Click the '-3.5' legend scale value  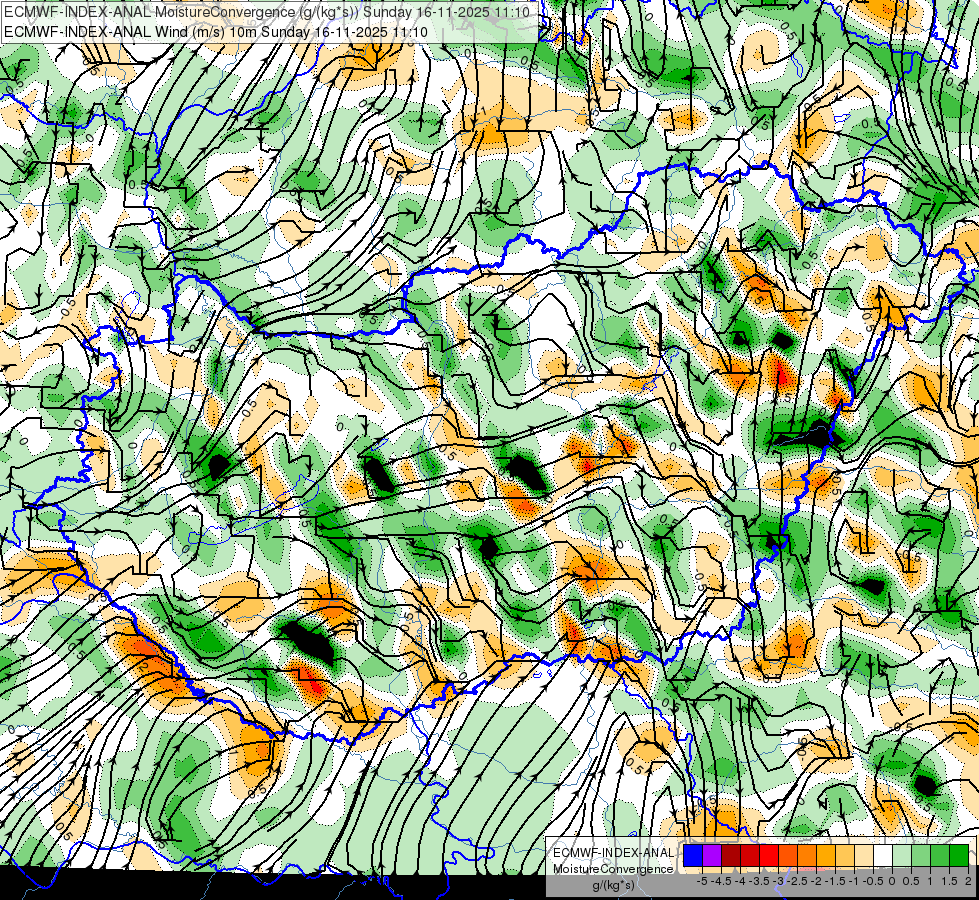[759, 881]
